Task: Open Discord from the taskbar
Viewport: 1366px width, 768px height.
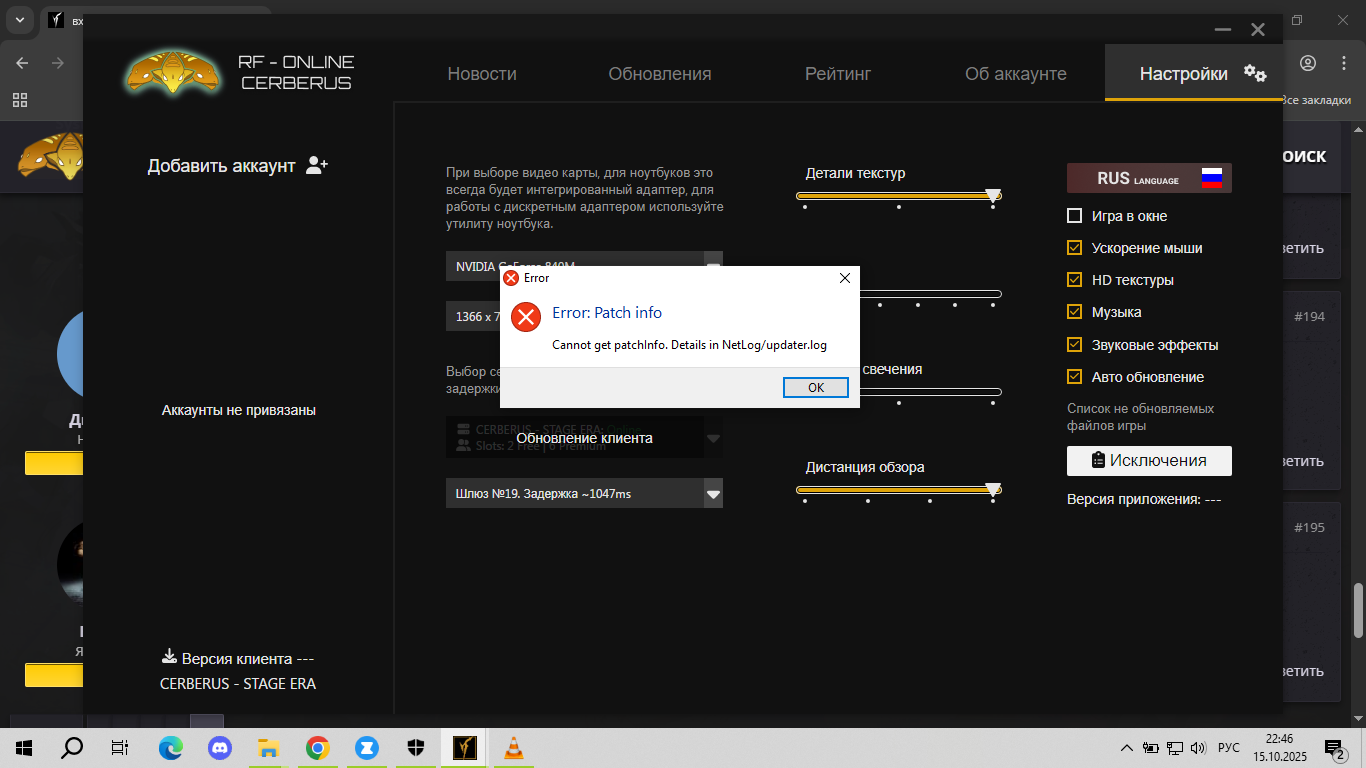Action: pyautogui.click(x=220, y=747)
